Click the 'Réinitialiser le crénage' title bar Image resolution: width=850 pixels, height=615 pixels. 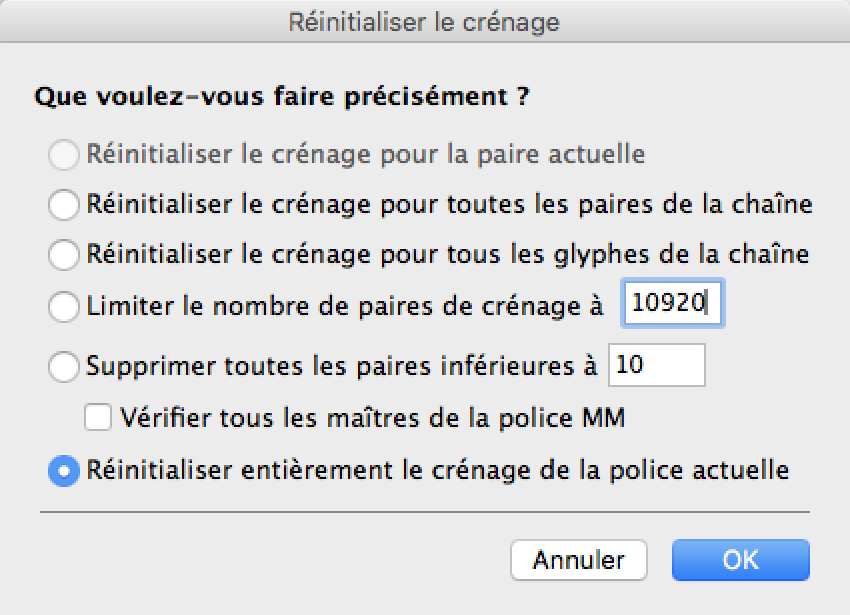click(424, 22)
